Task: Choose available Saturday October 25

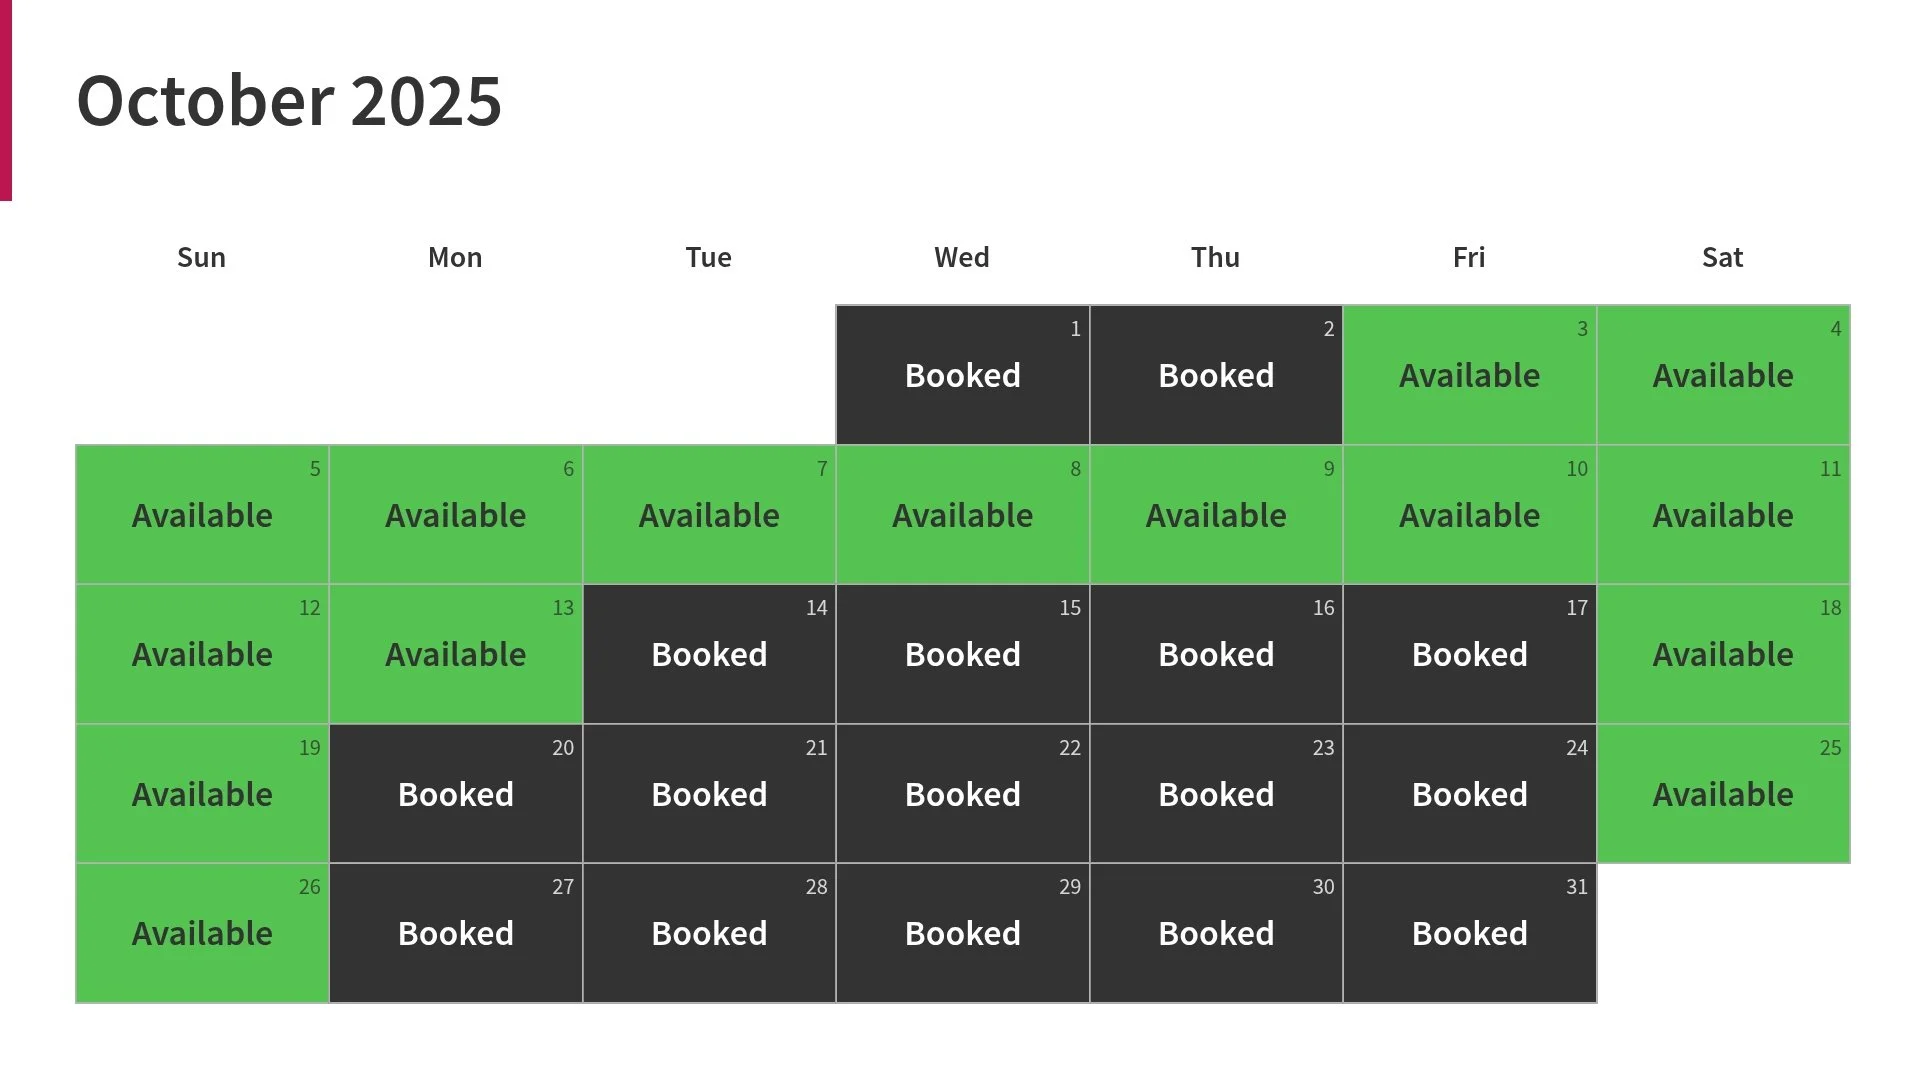Action: (1723, 794)
